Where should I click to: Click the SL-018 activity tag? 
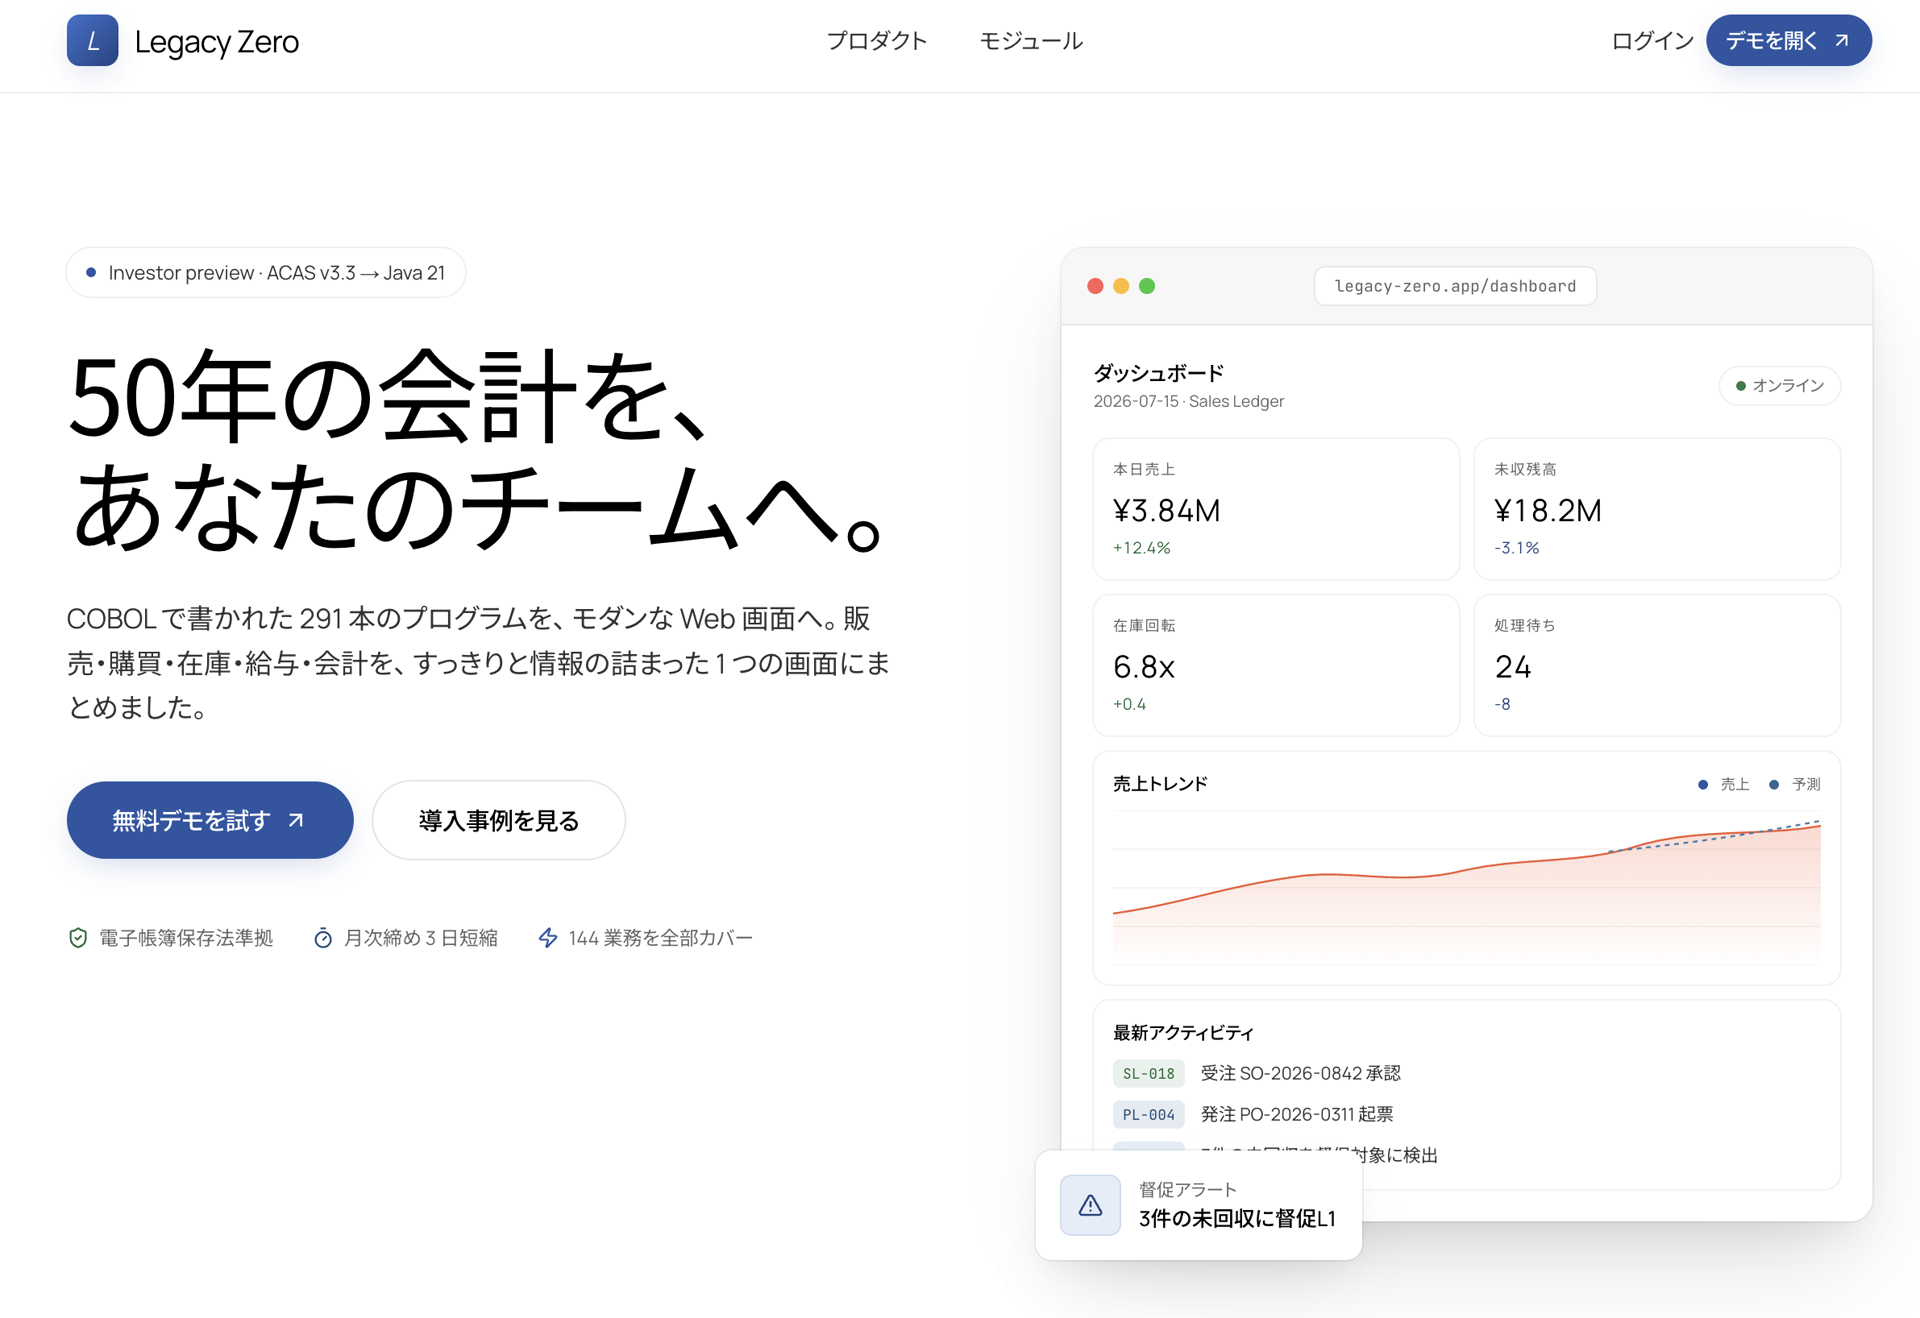pyautogui.click(x=1148, y=1073)
